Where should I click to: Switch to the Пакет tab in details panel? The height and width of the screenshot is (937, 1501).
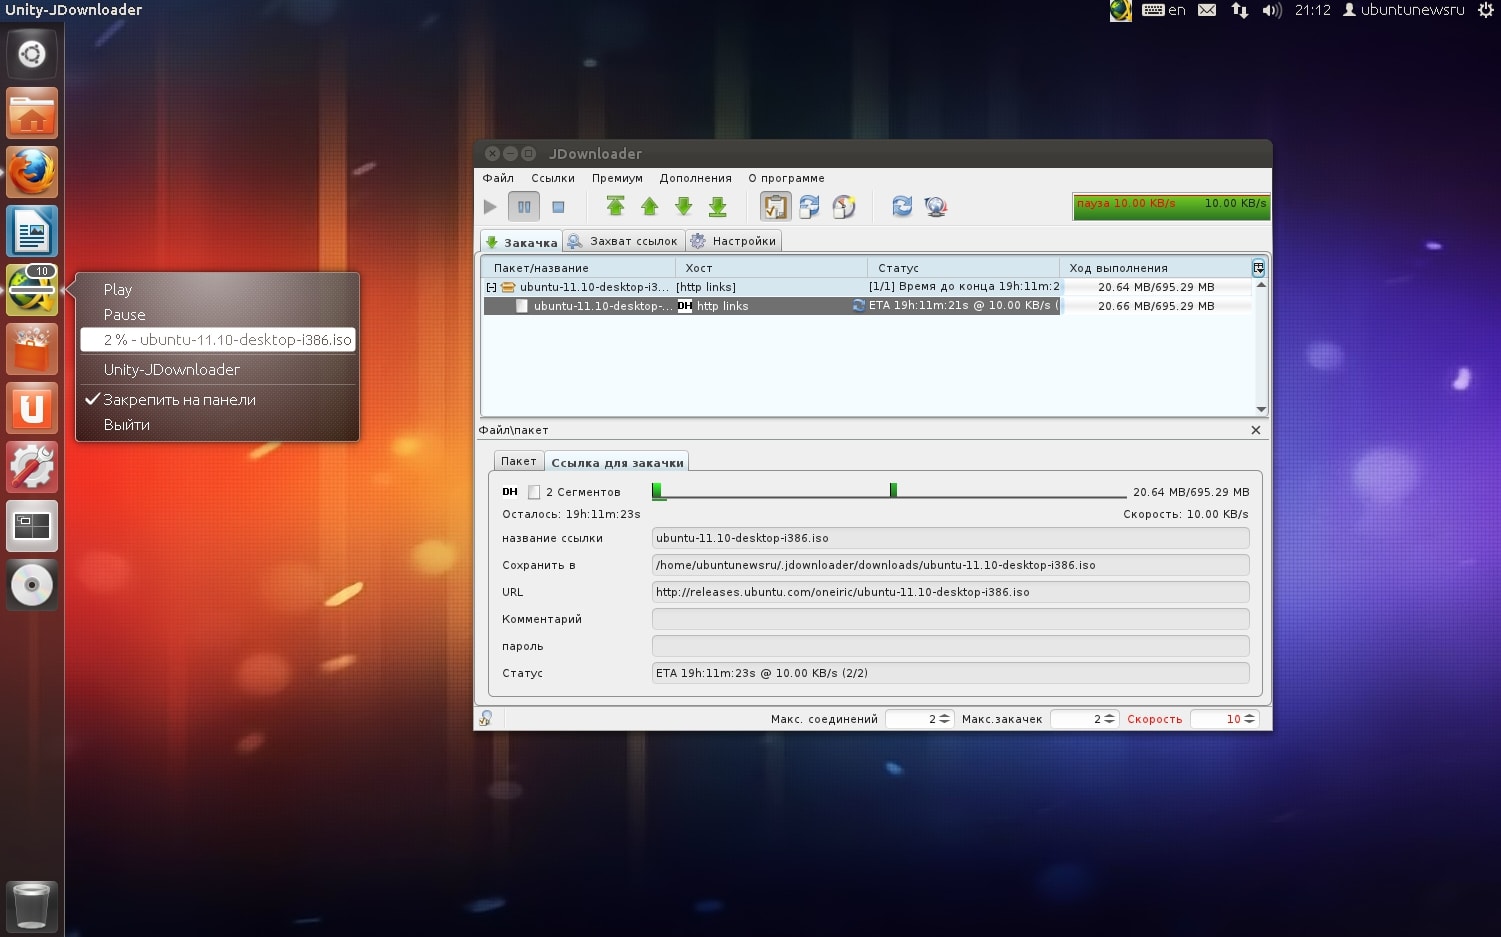pyautogui.click(x=519, y=461)
